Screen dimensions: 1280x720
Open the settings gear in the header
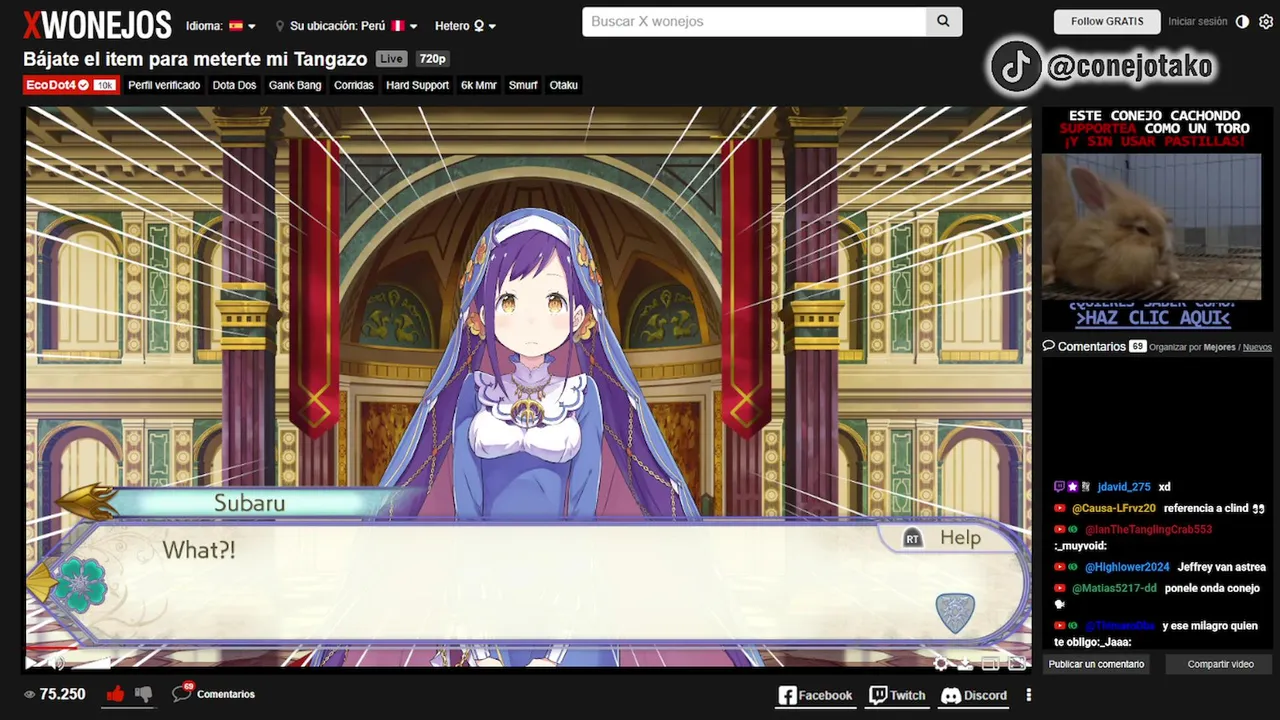(x=1266, y=22)
